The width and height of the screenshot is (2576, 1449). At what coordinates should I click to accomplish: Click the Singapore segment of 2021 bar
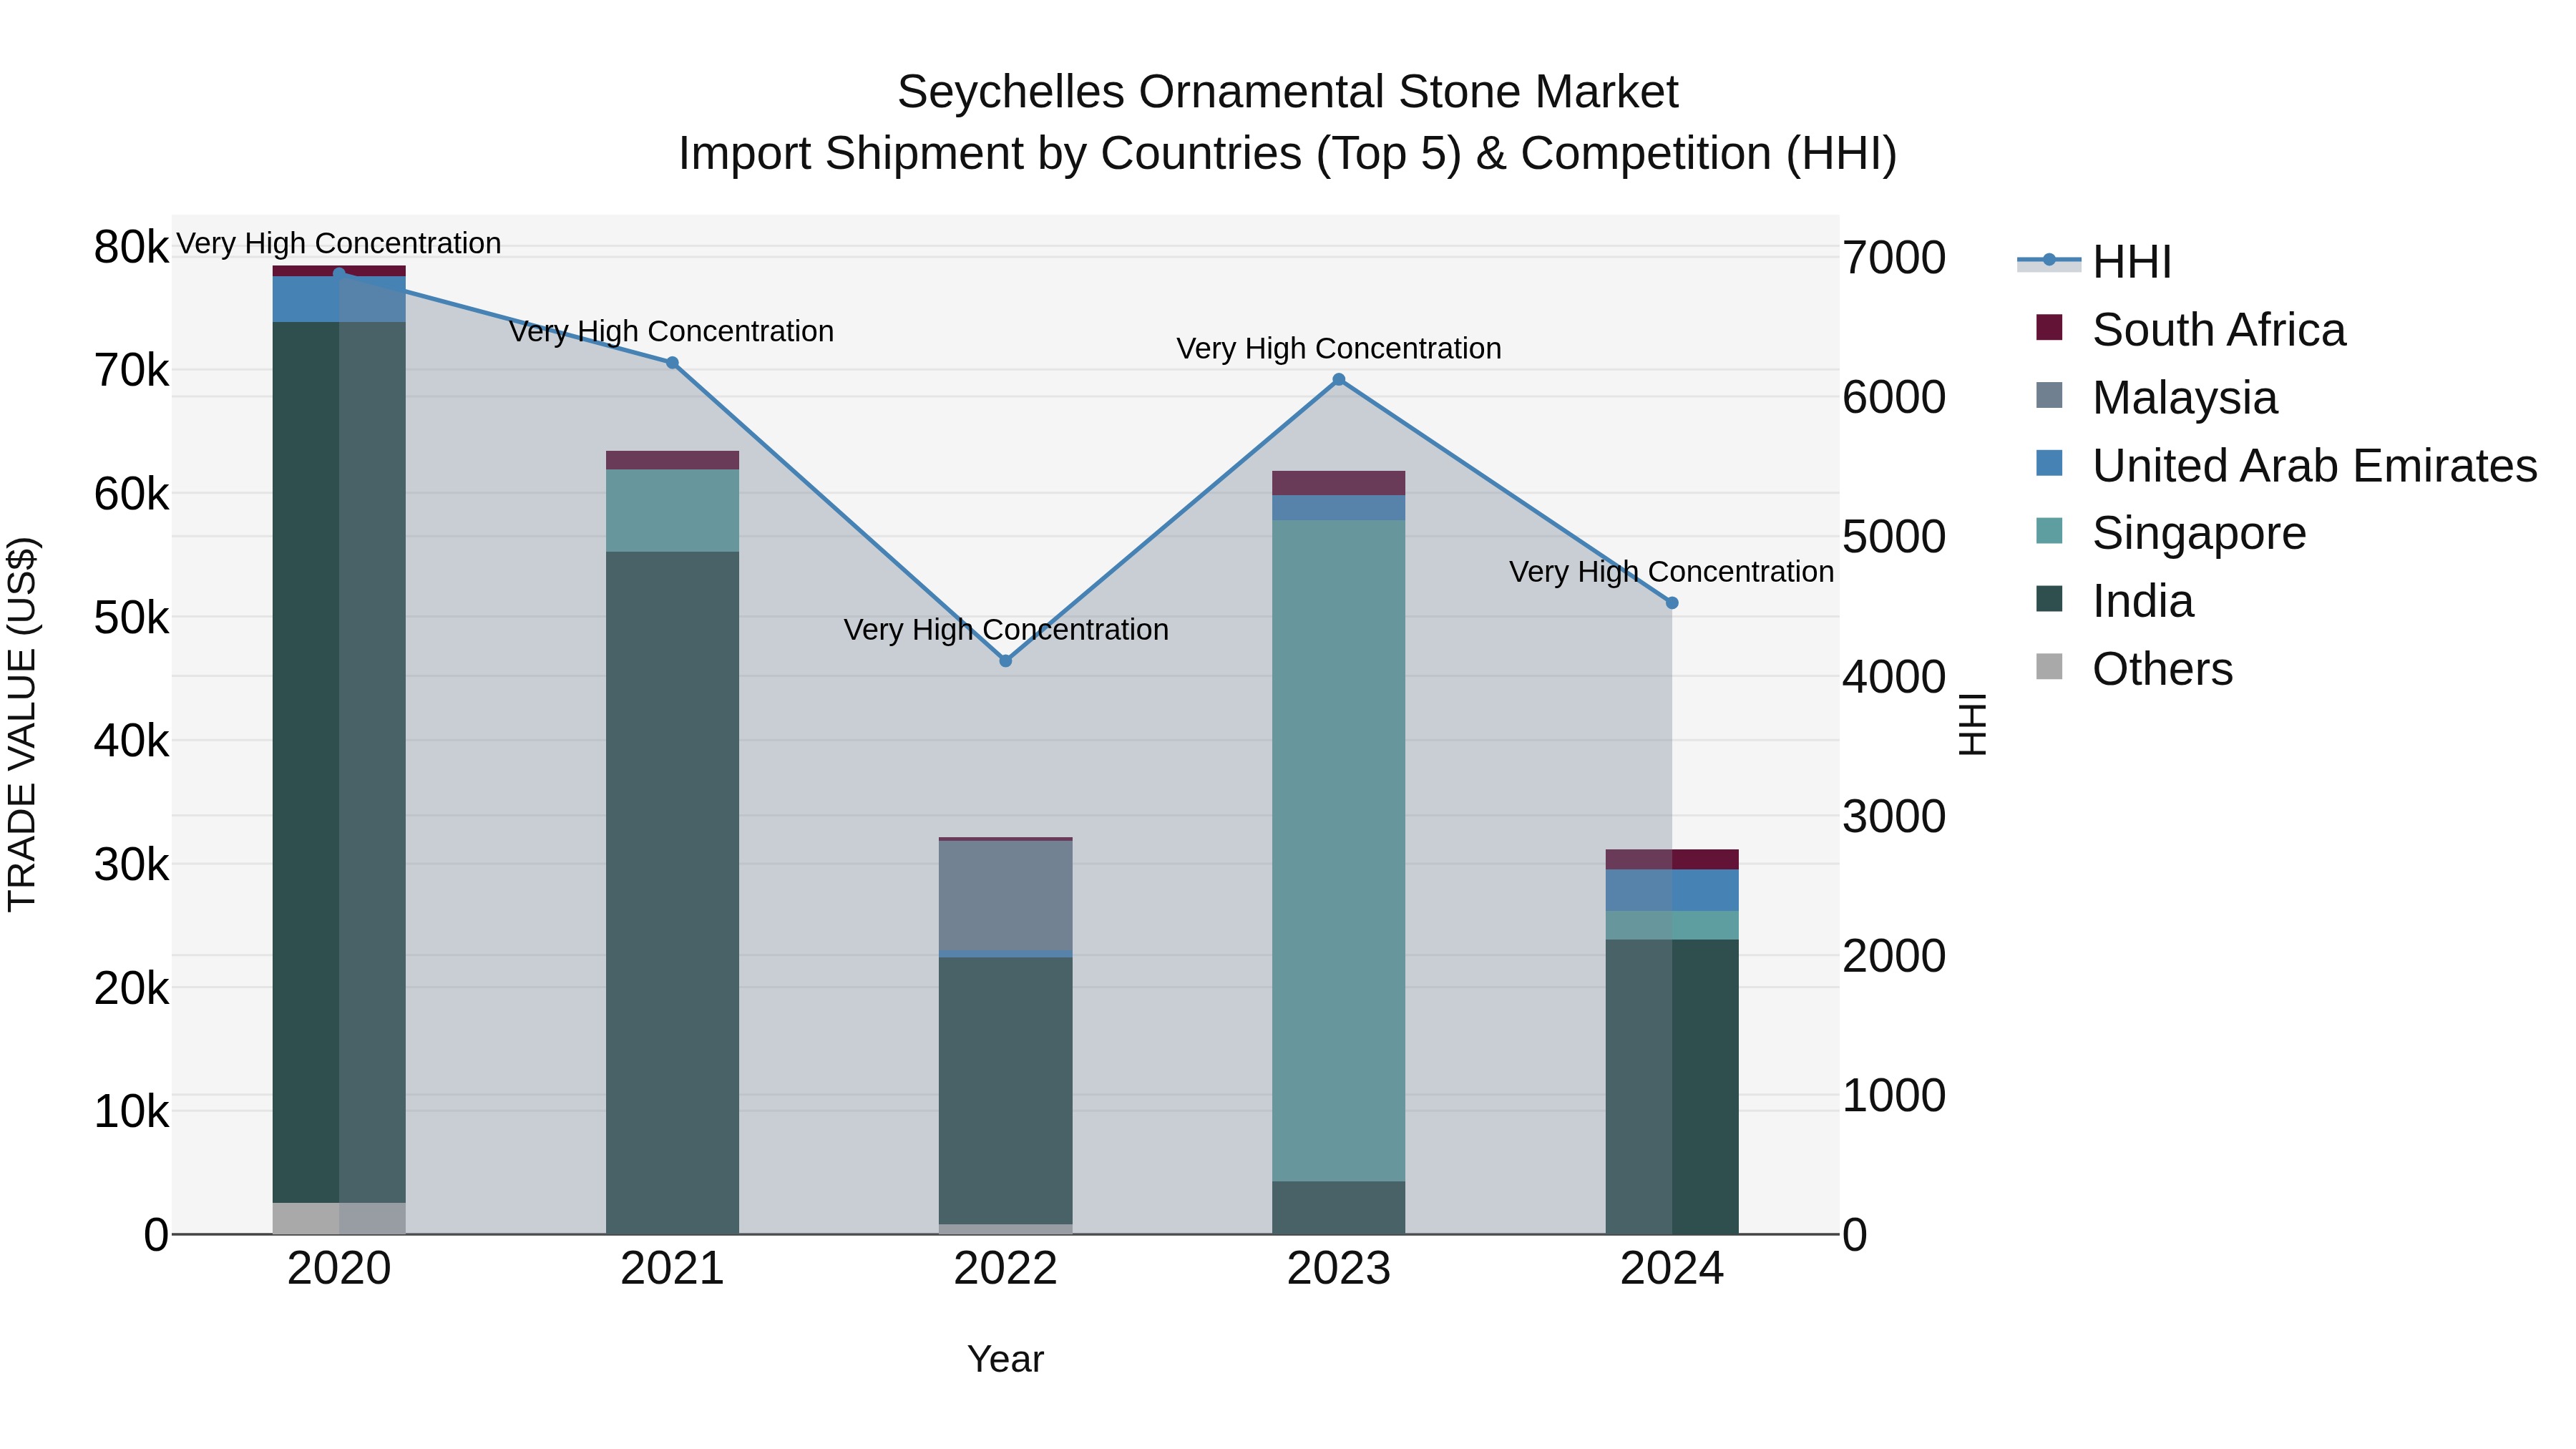(x=672, y=511)
